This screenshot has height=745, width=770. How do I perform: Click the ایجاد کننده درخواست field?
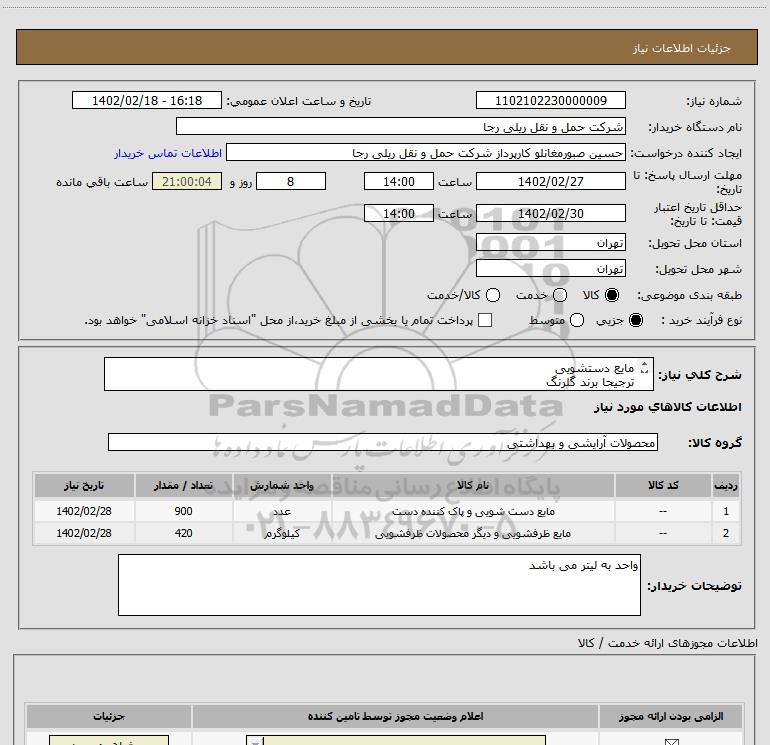coord(426,153)
